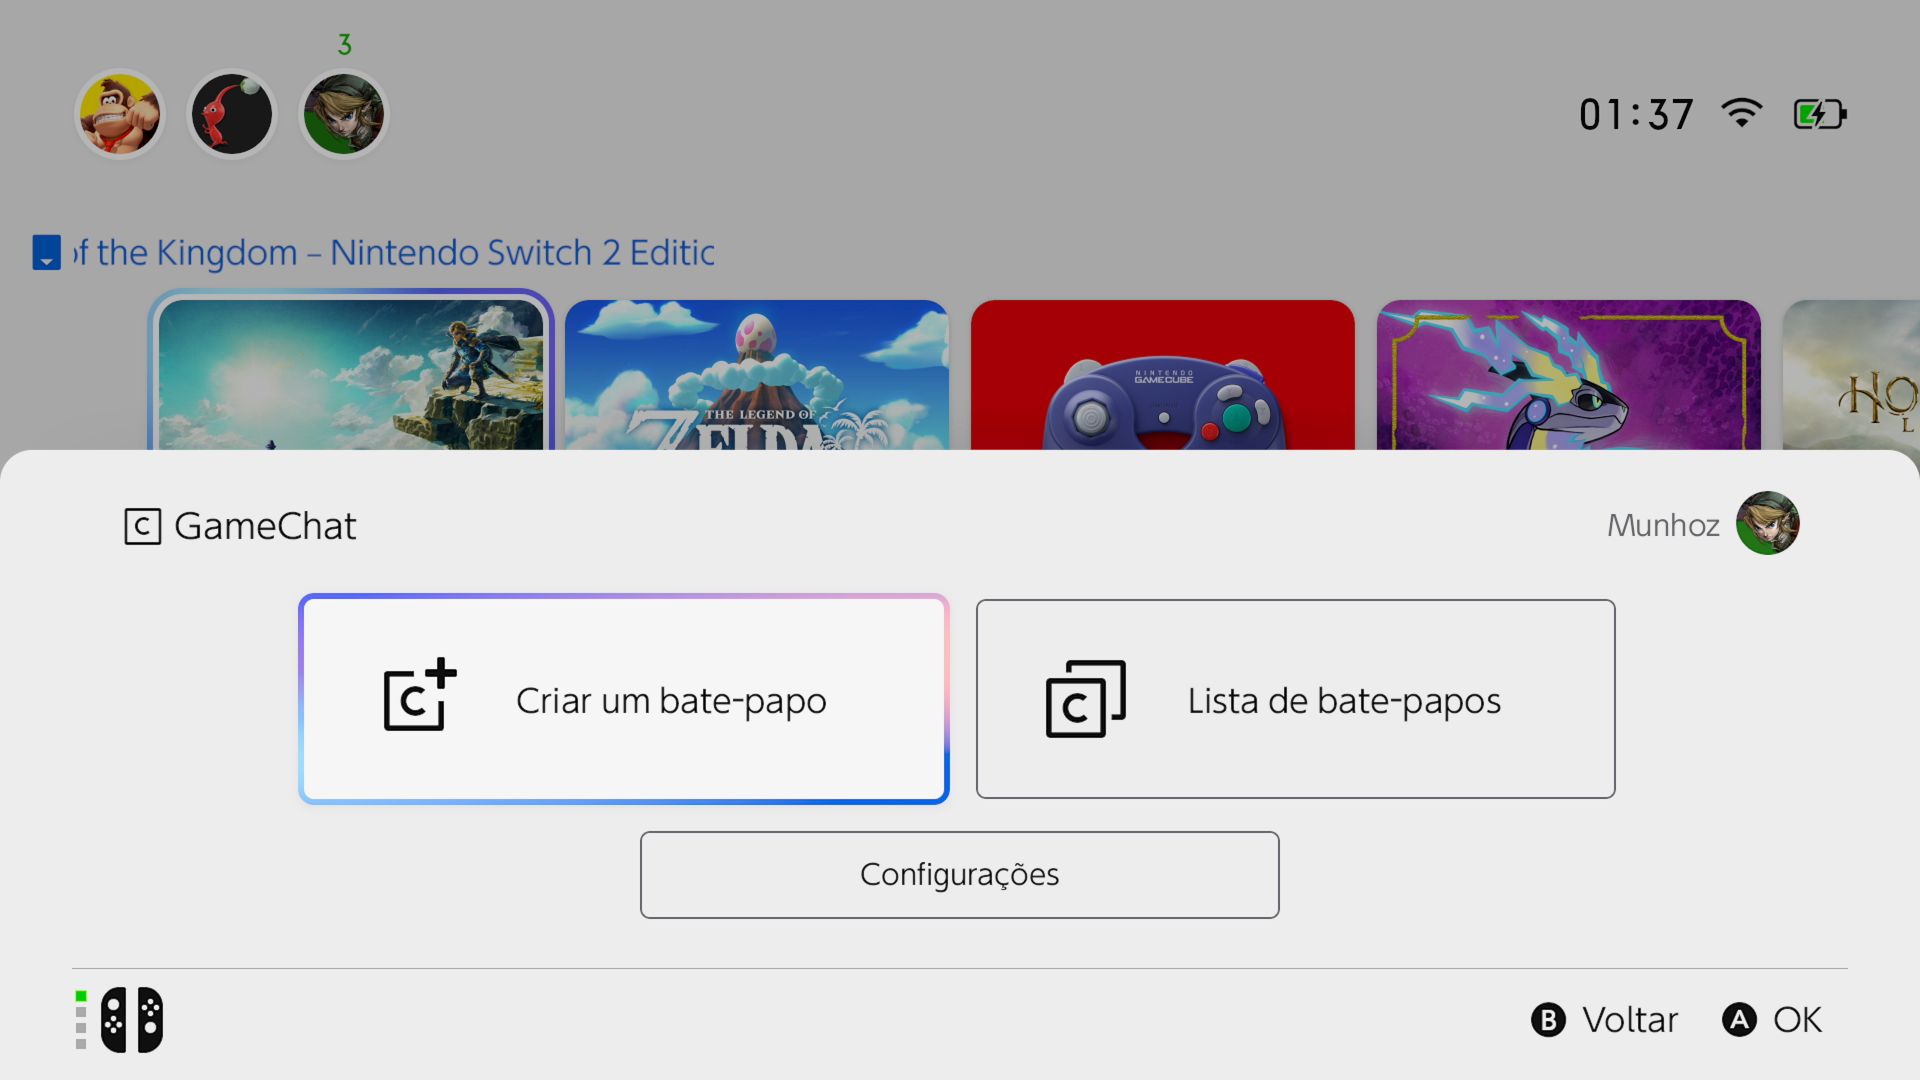The width and height of the screenshot is (1920, 1080).
Task: Select the Pokémon Violet game tile
Action: (x=1568, y=375)
